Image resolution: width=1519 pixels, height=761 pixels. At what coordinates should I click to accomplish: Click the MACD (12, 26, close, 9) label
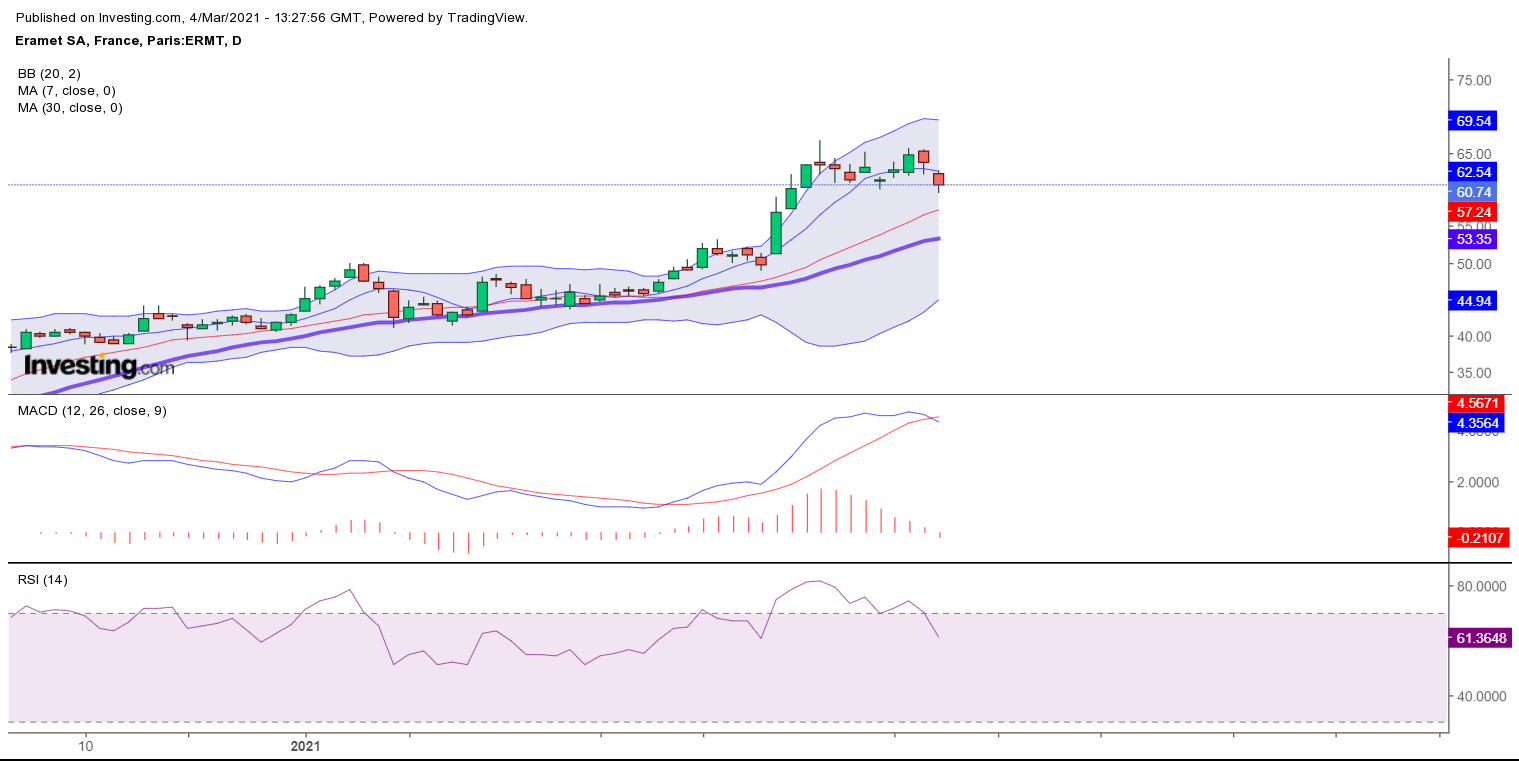(x=90, y=411)
